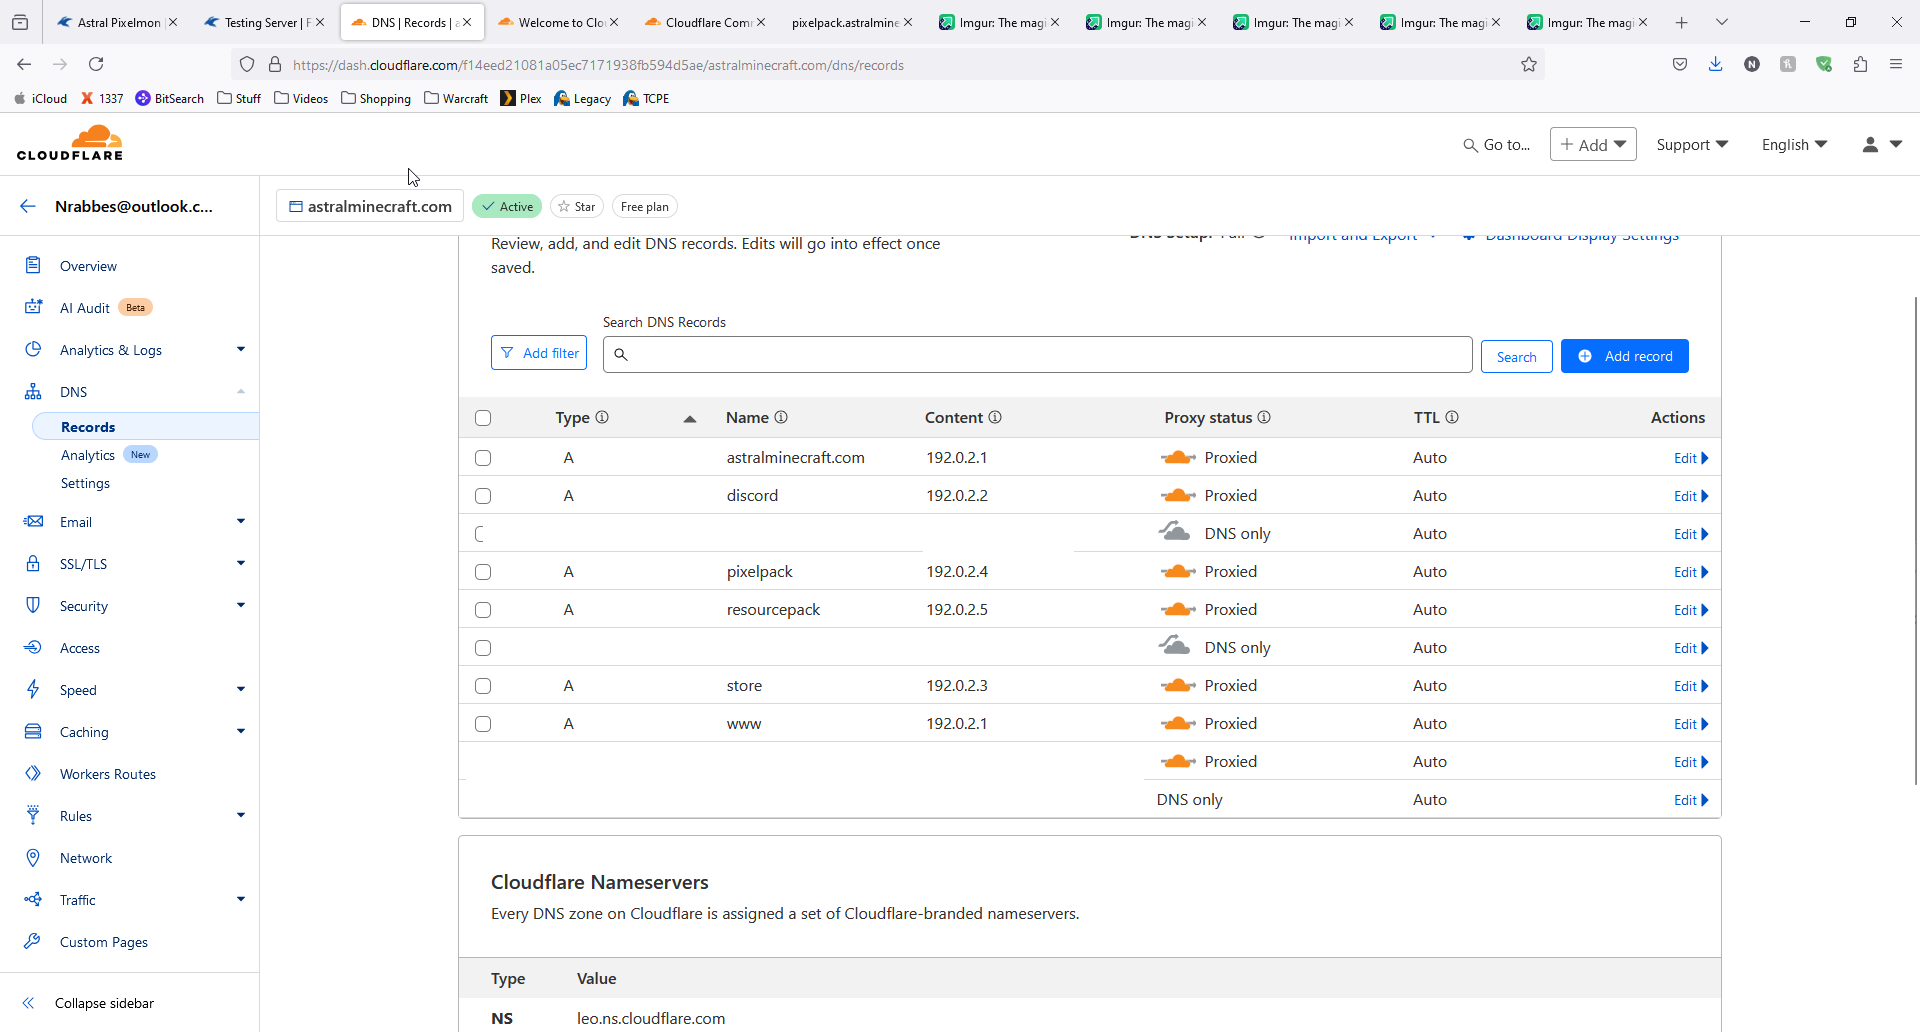Click the Add record button

pos(1624,356)
